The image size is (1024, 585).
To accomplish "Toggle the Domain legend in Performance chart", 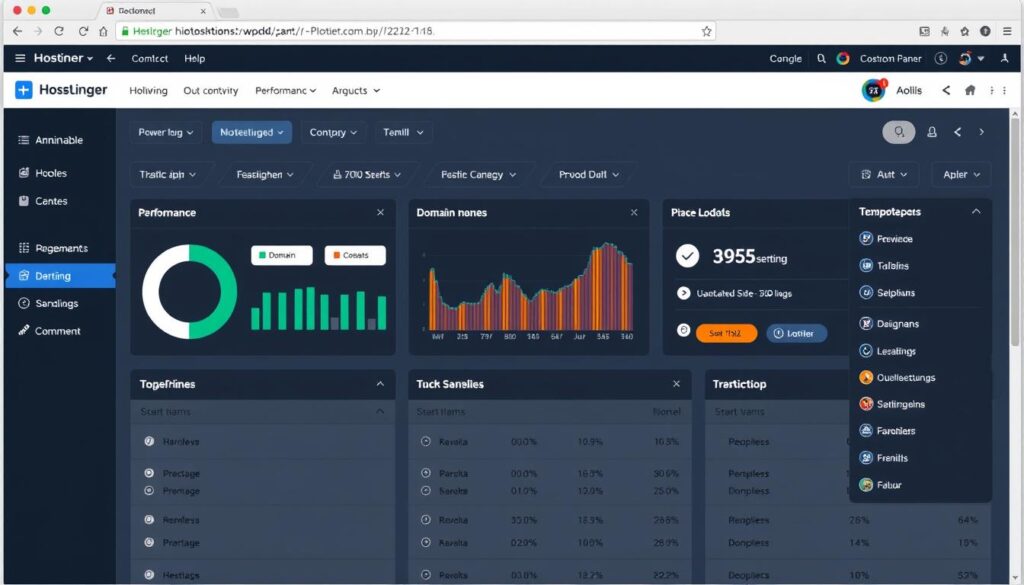I will [281, 255].
